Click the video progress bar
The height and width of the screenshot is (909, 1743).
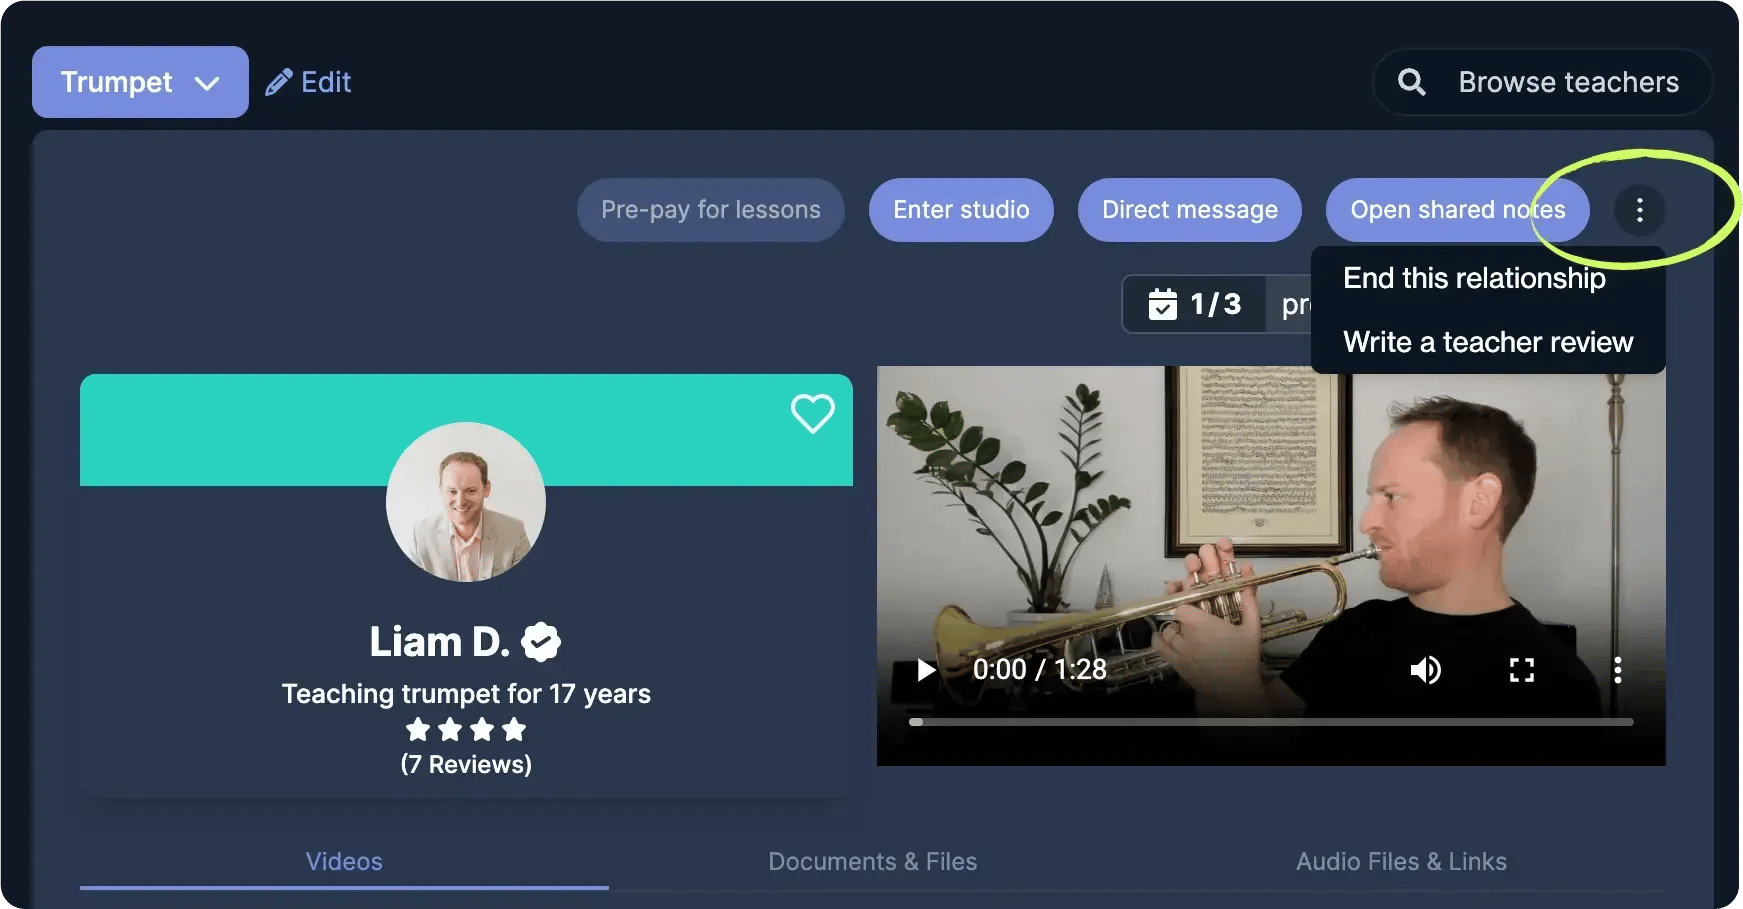coord(1270,721)
